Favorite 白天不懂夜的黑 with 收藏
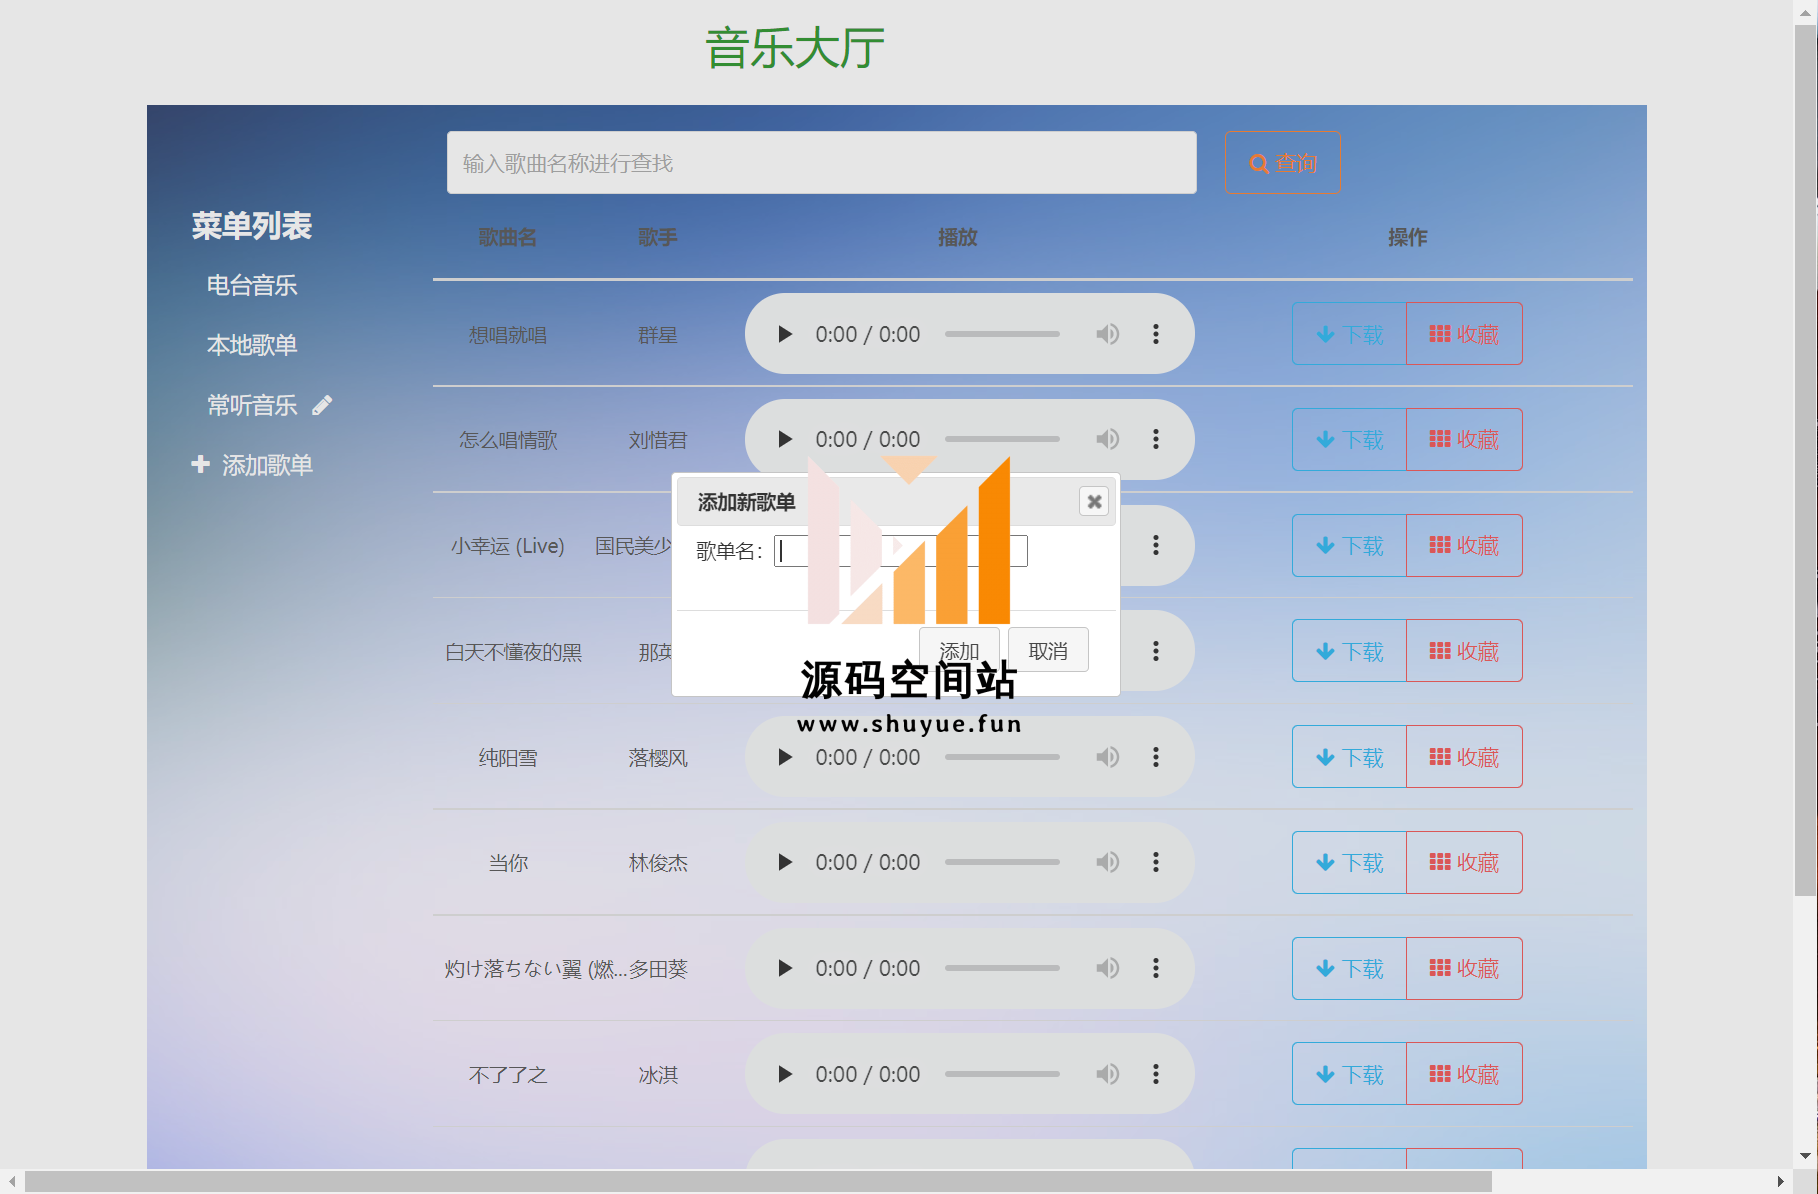1818x1194 pixels. click(x=1464, y=651)
